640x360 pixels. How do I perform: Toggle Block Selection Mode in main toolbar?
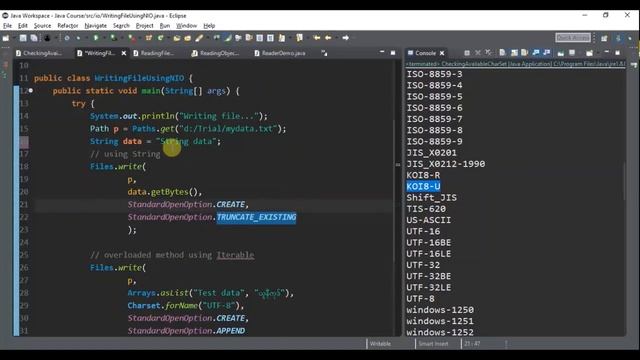260,38
